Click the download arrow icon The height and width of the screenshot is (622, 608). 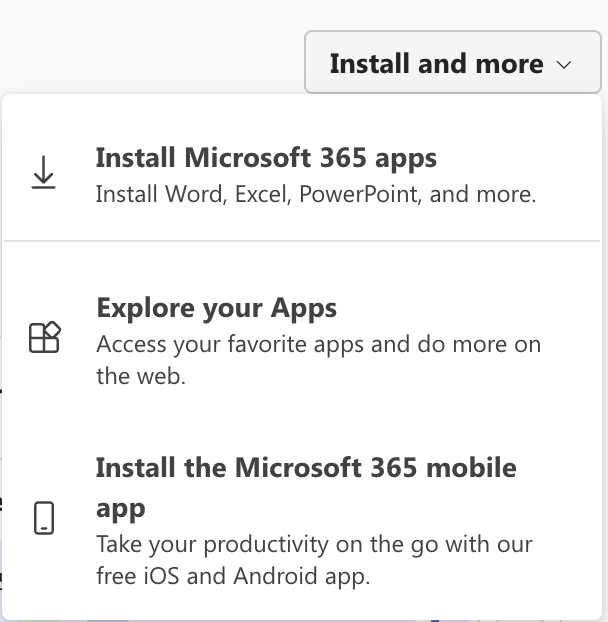[43, 173]
